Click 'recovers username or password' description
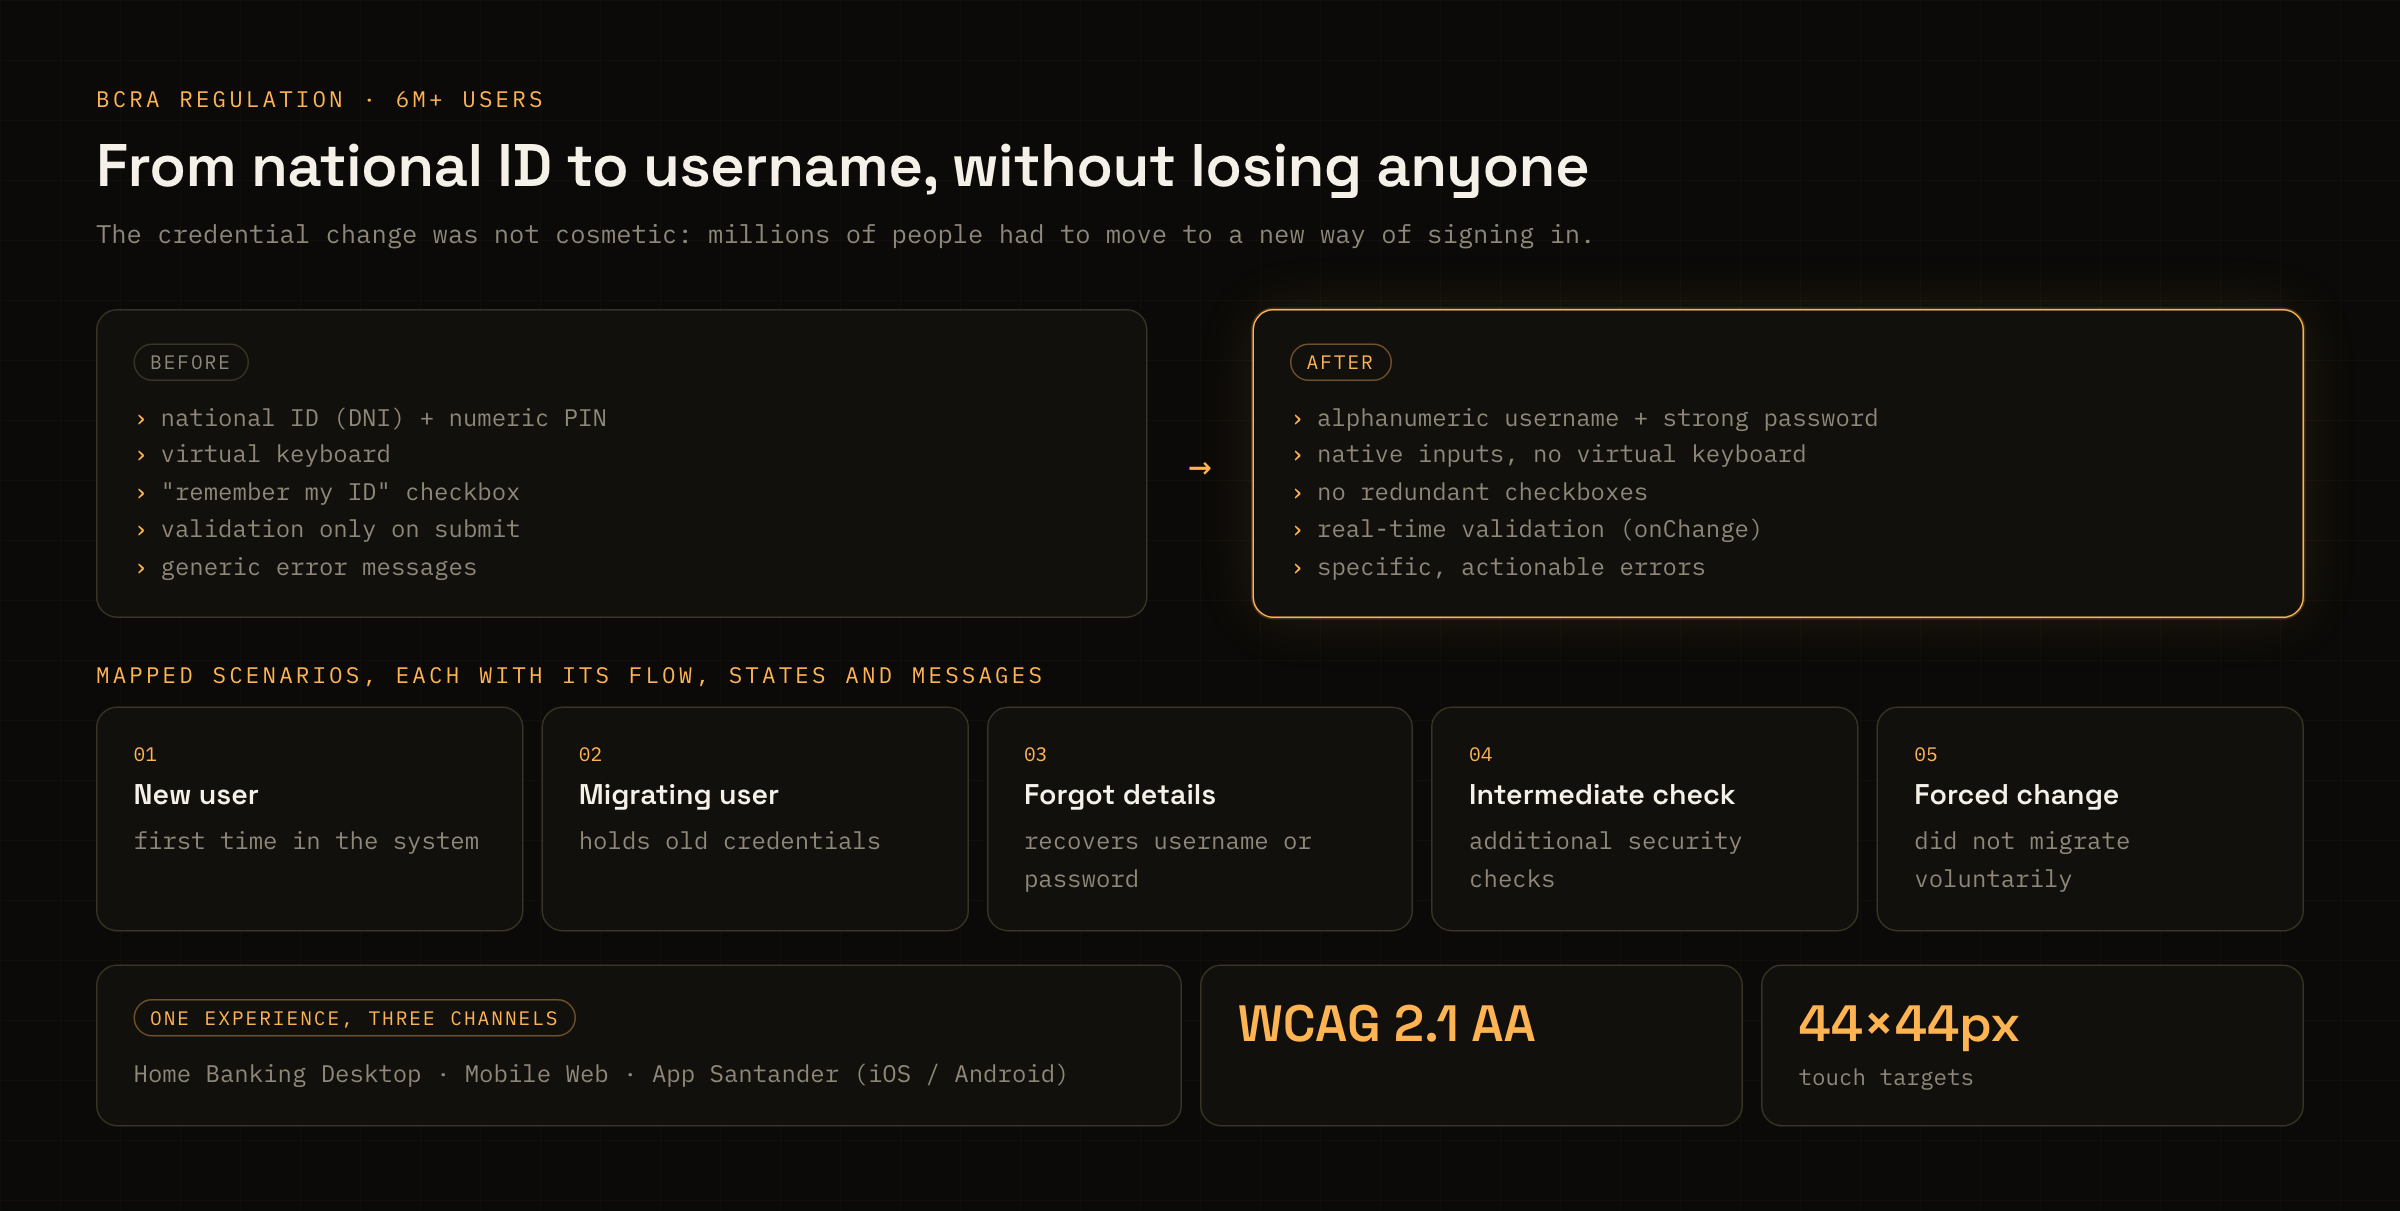 coord(1168,860)
